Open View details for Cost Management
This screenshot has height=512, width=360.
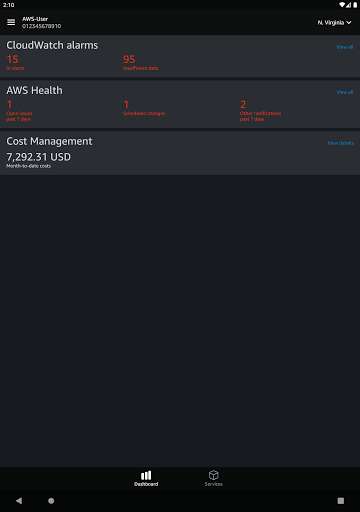click(341, 143)
